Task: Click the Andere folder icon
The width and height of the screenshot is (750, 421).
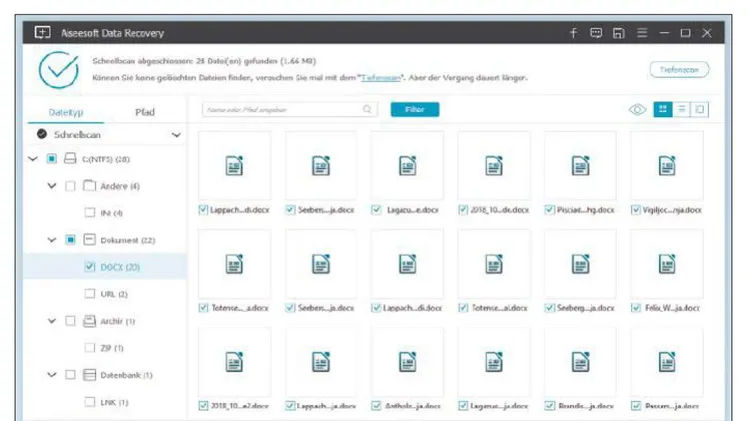Action: click(x=89, y=186)
